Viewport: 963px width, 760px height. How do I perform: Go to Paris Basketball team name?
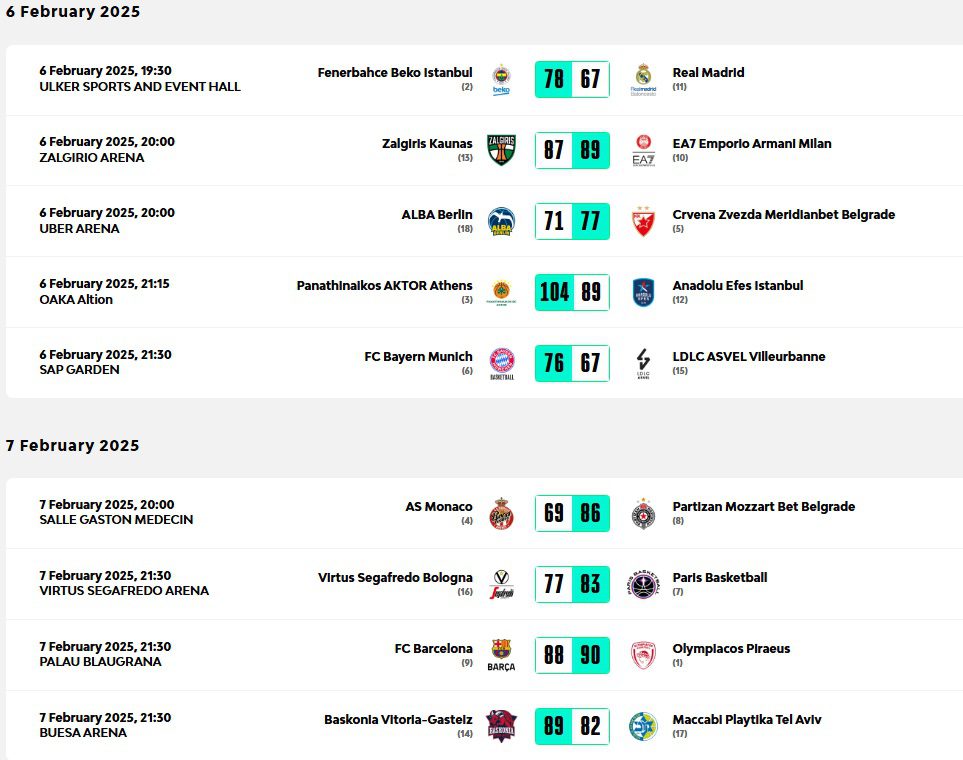pos(720,578)
